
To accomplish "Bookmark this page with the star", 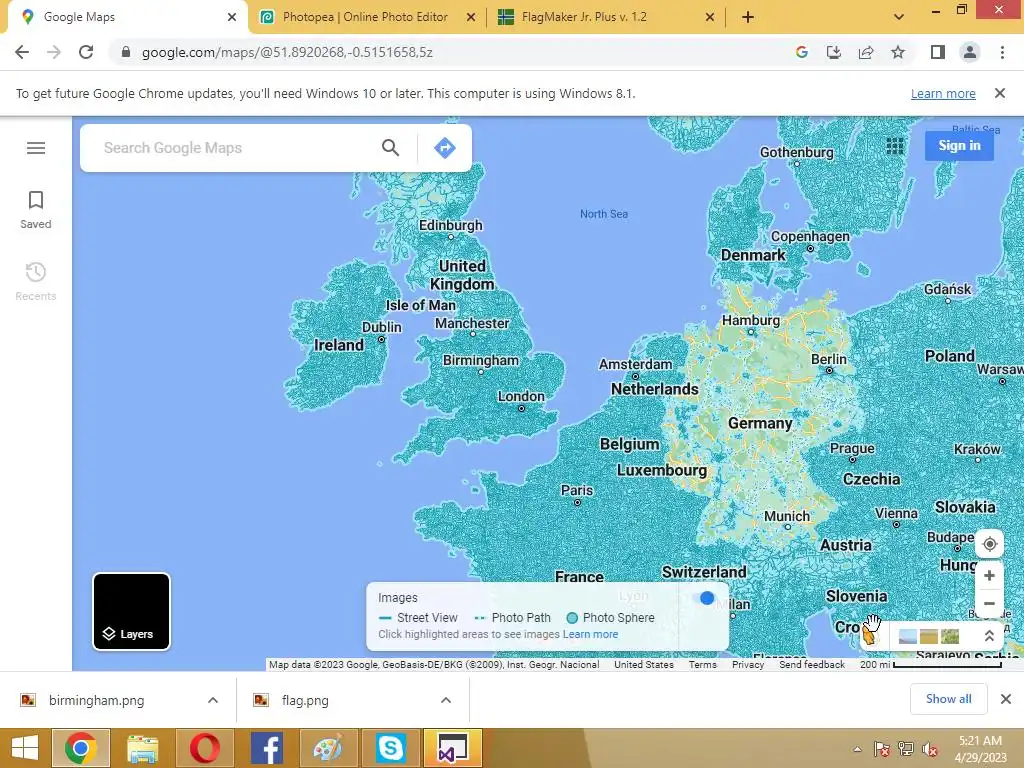I will [x=898, y=52].
